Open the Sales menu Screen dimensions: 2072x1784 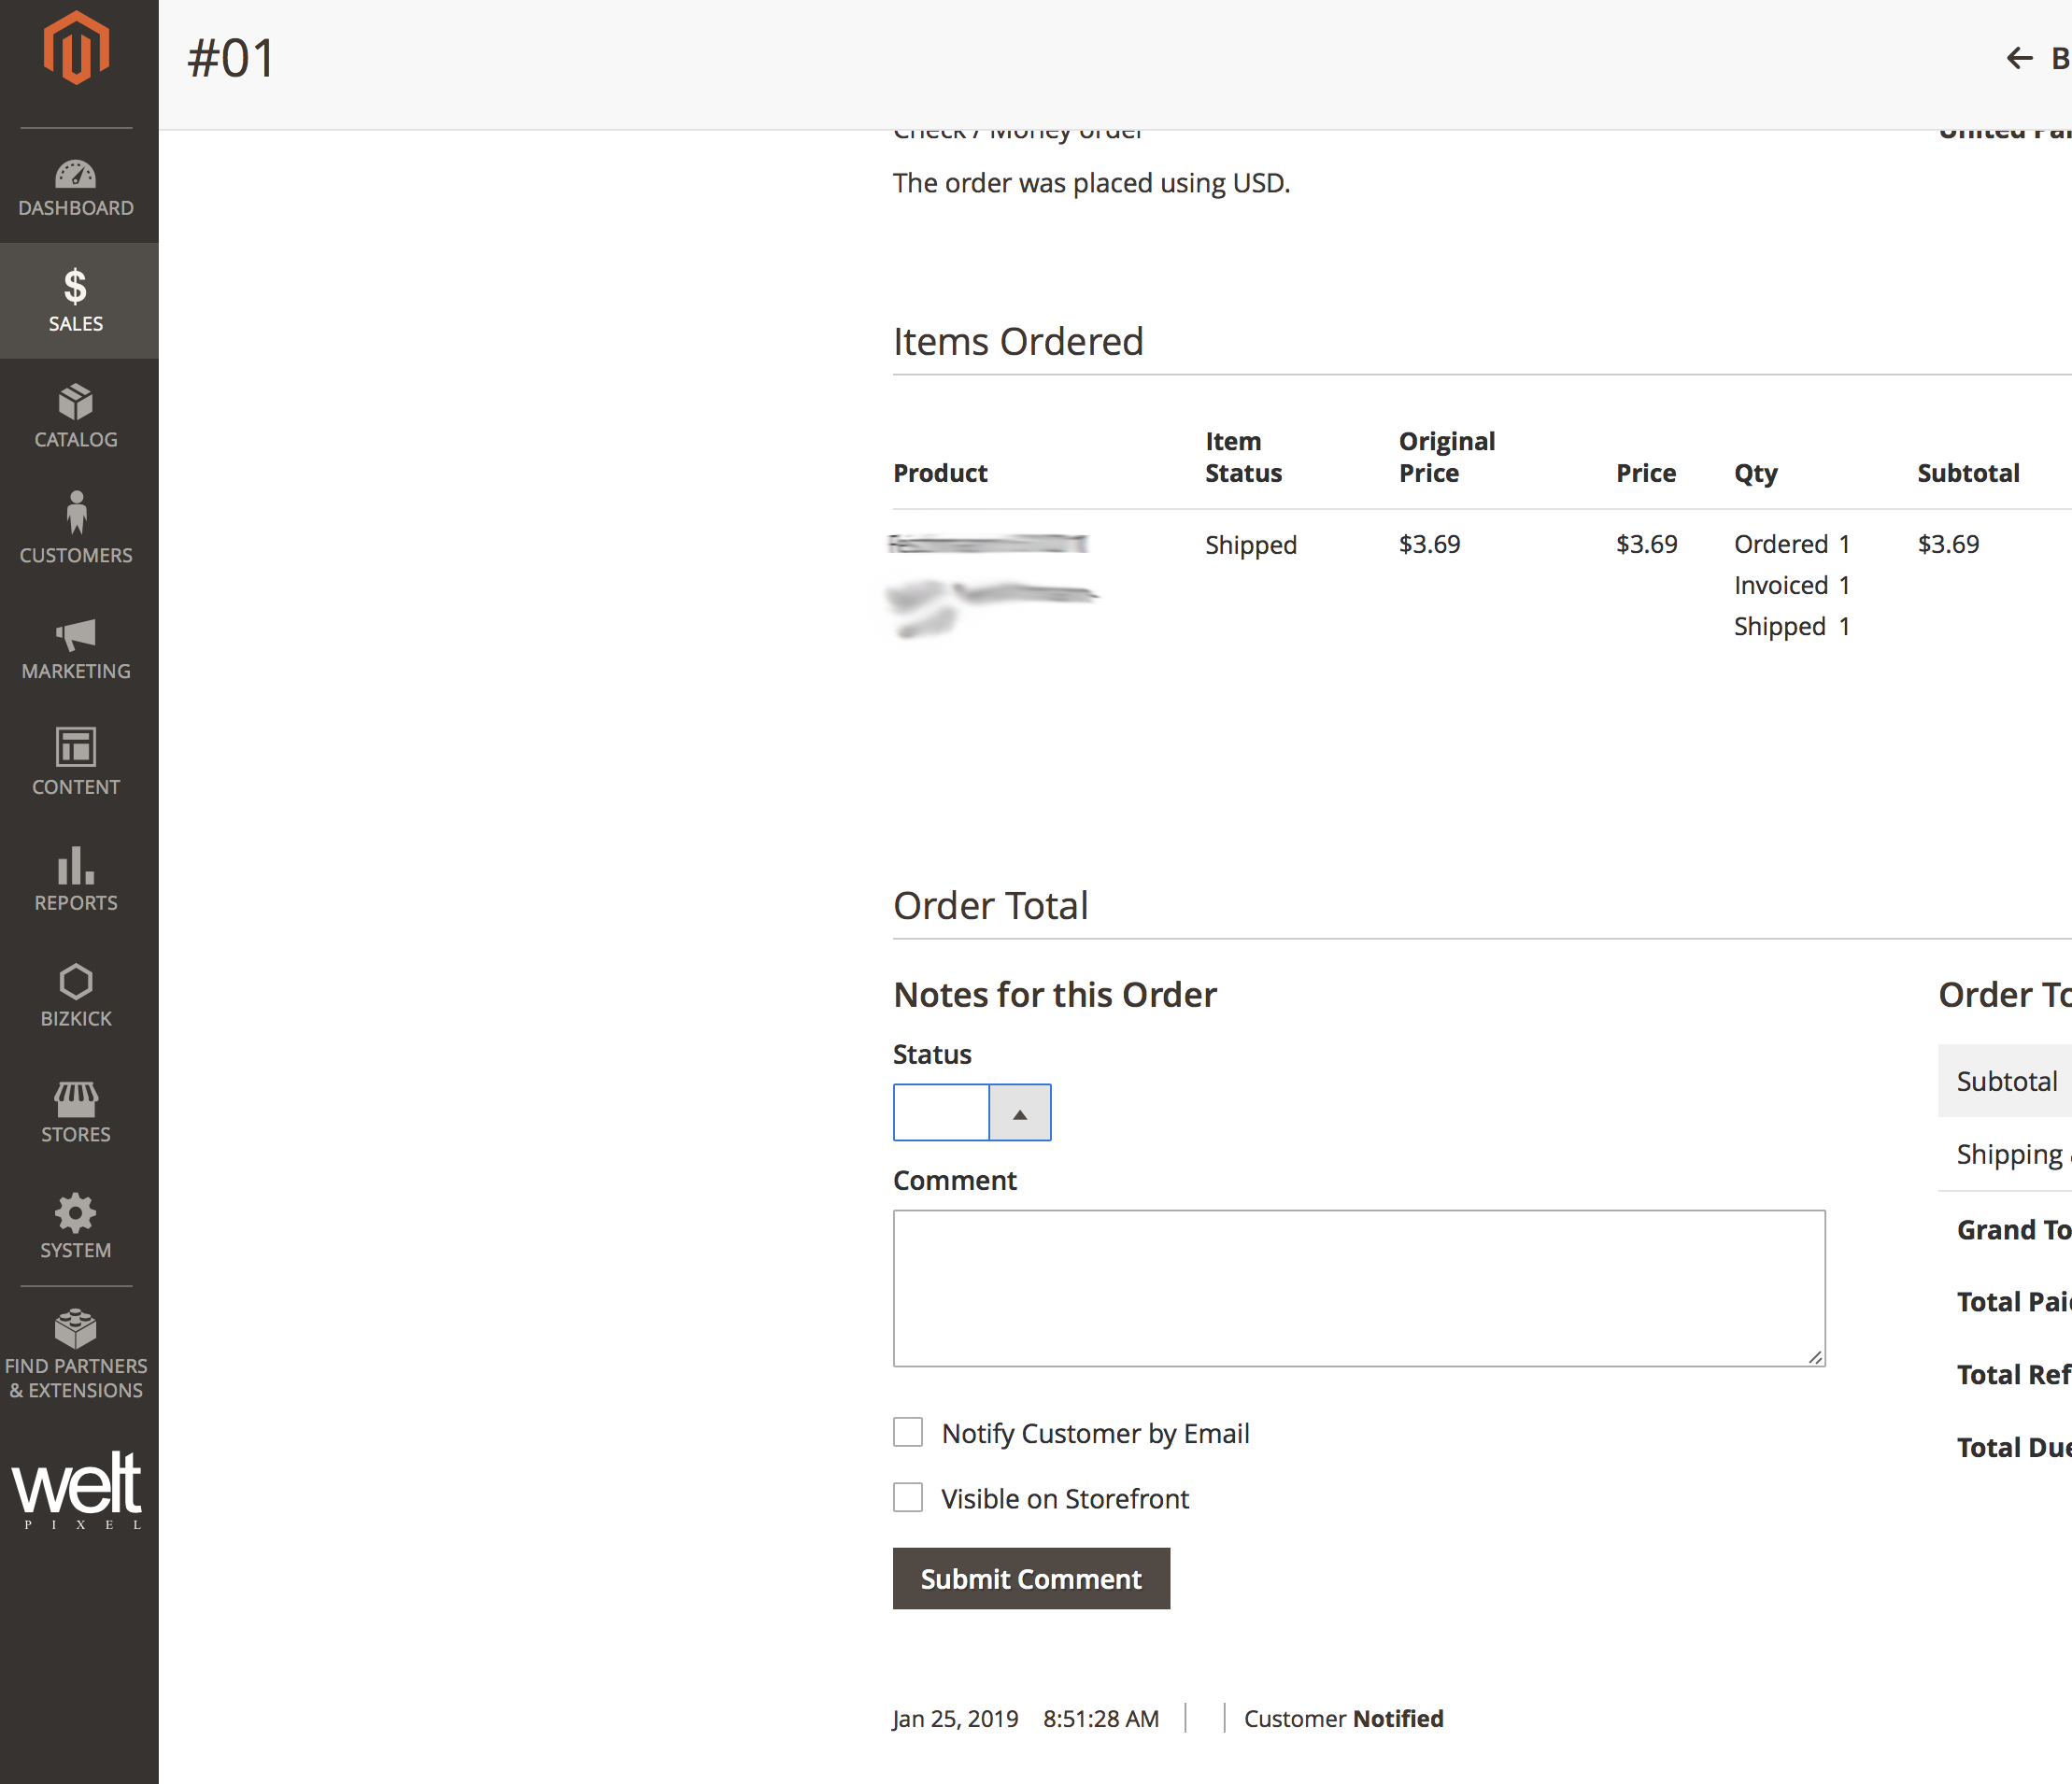76,301
